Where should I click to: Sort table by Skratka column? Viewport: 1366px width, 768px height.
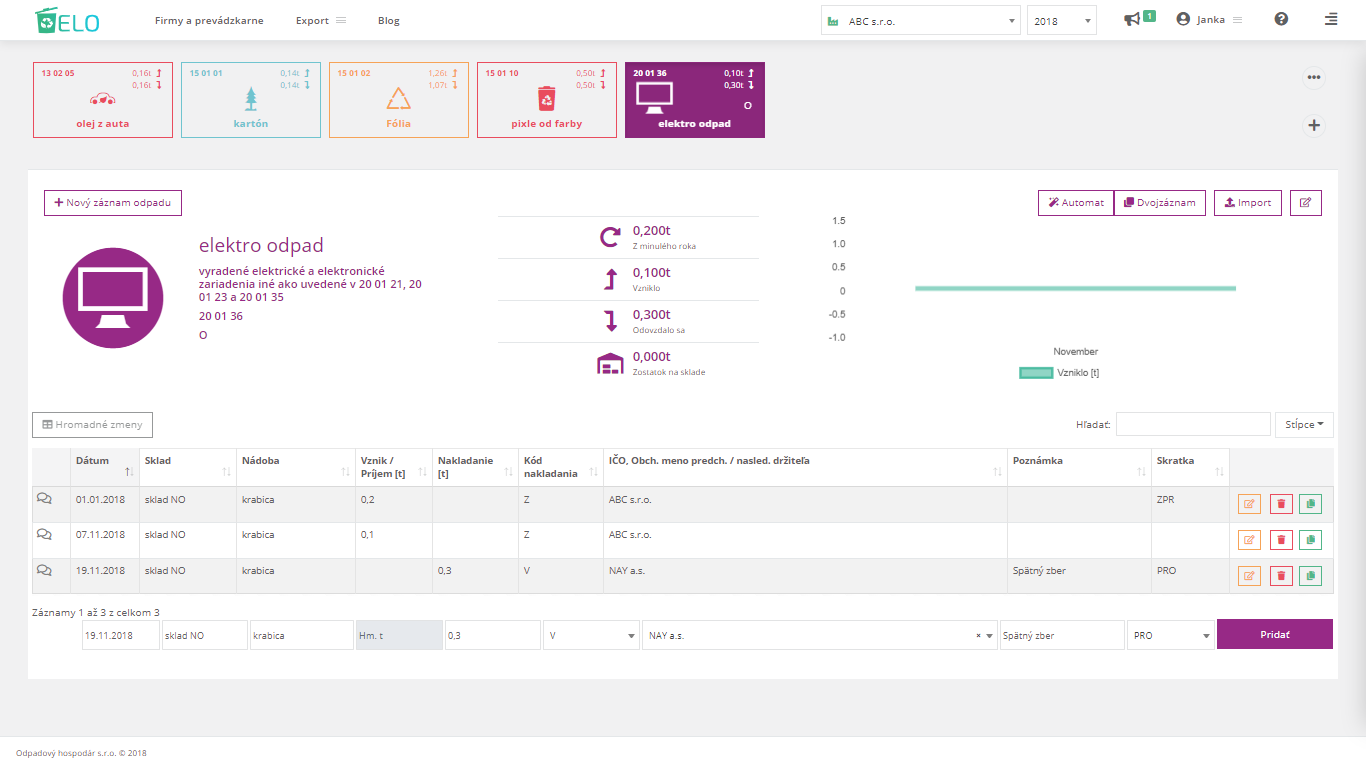pyautogui.click(x=1190, y=466)
